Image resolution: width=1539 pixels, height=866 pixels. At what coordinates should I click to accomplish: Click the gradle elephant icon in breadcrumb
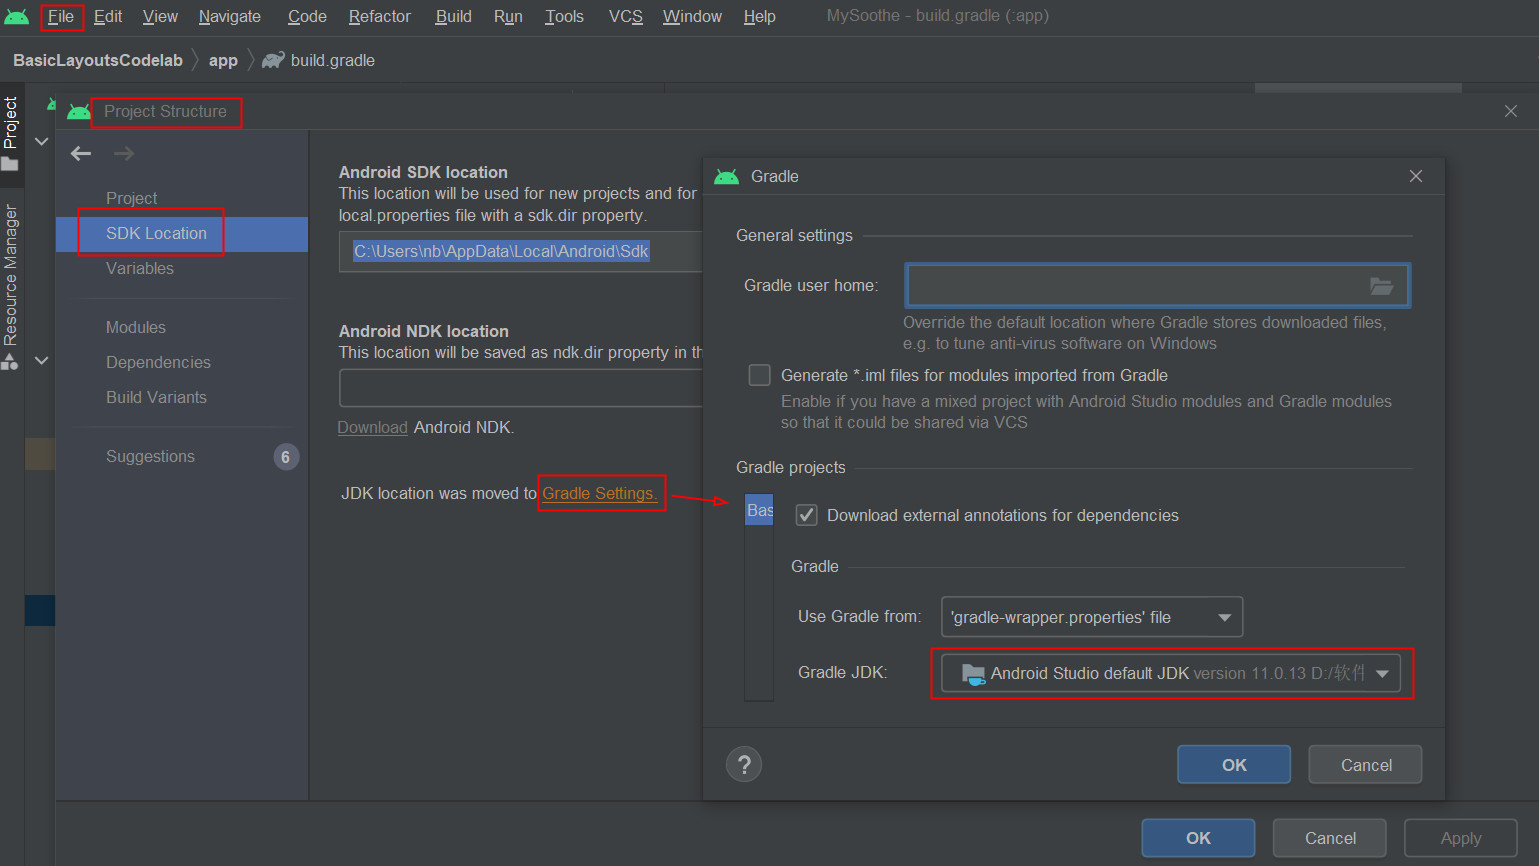[273, 61]
